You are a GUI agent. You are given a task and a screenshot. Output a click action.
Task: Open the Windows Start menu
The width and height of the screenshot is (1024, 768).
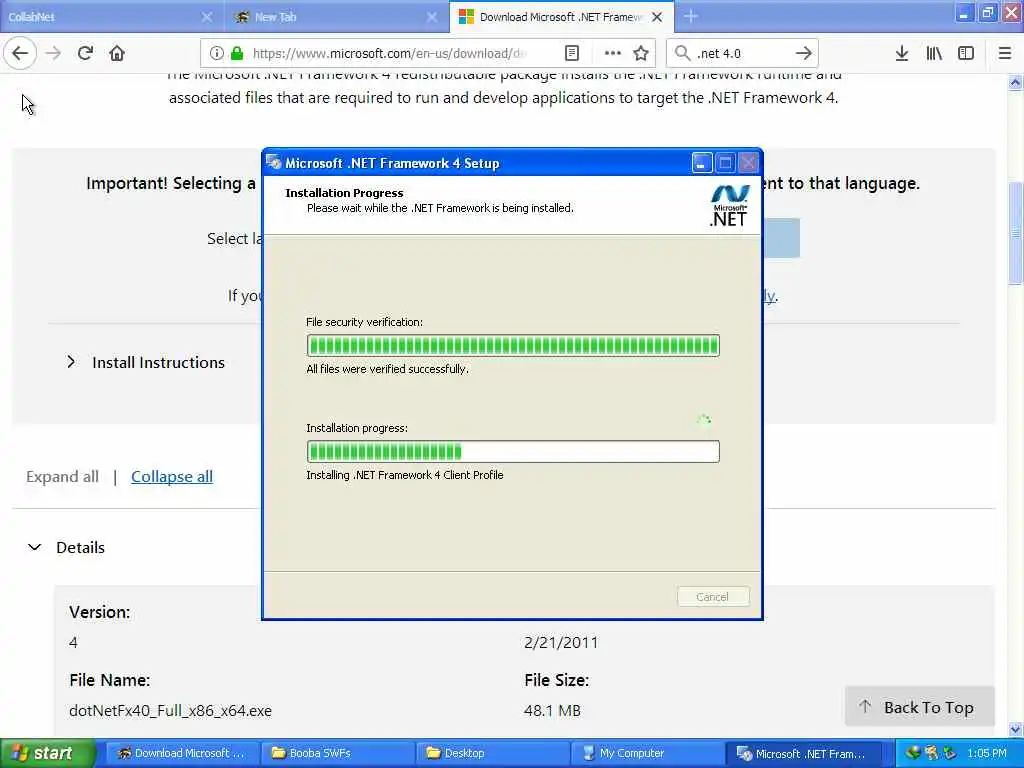pos(48,753)
